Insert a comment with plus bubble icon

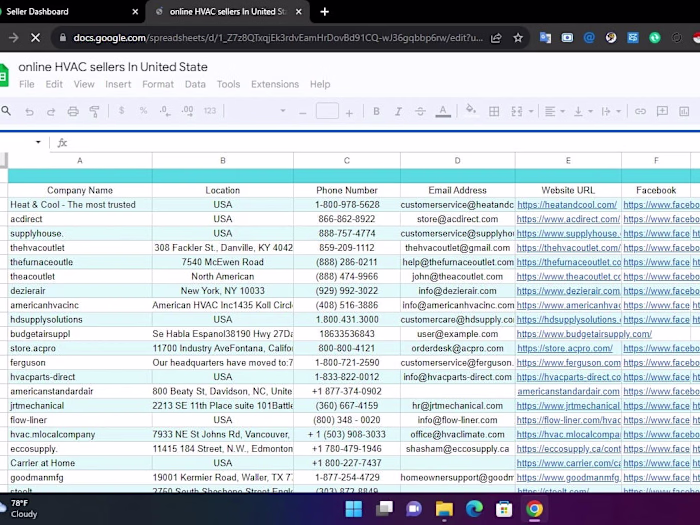662,111
